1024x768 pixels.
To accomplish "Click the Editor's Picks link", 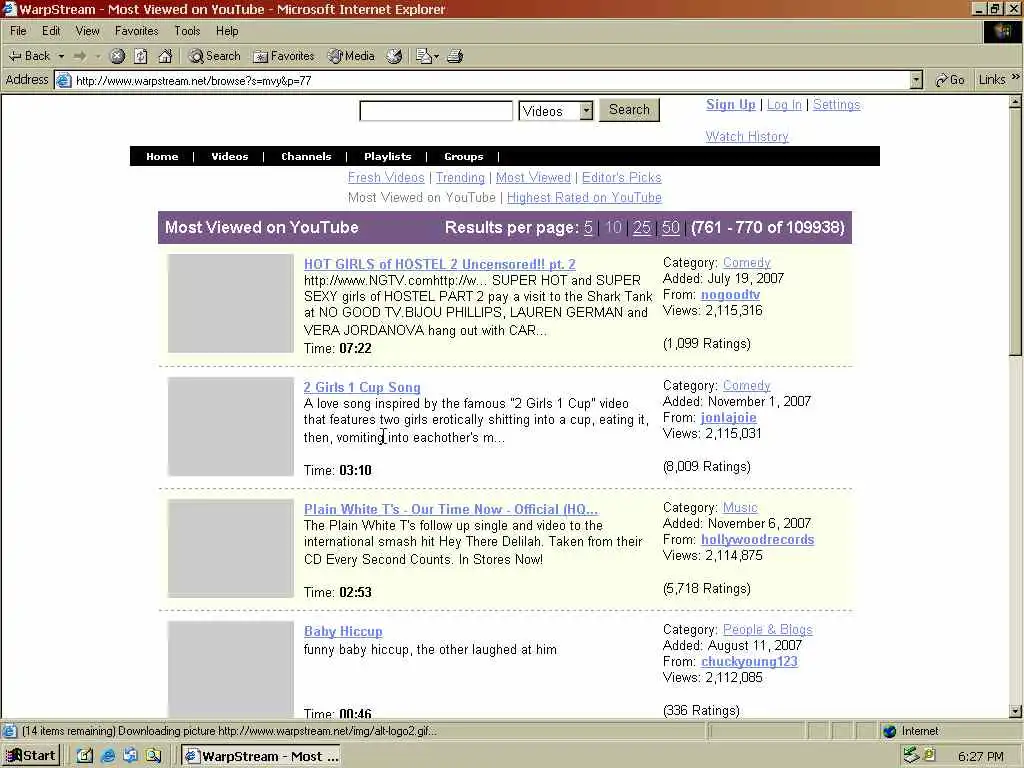I will pyautogui.click(x=622, y=178).
